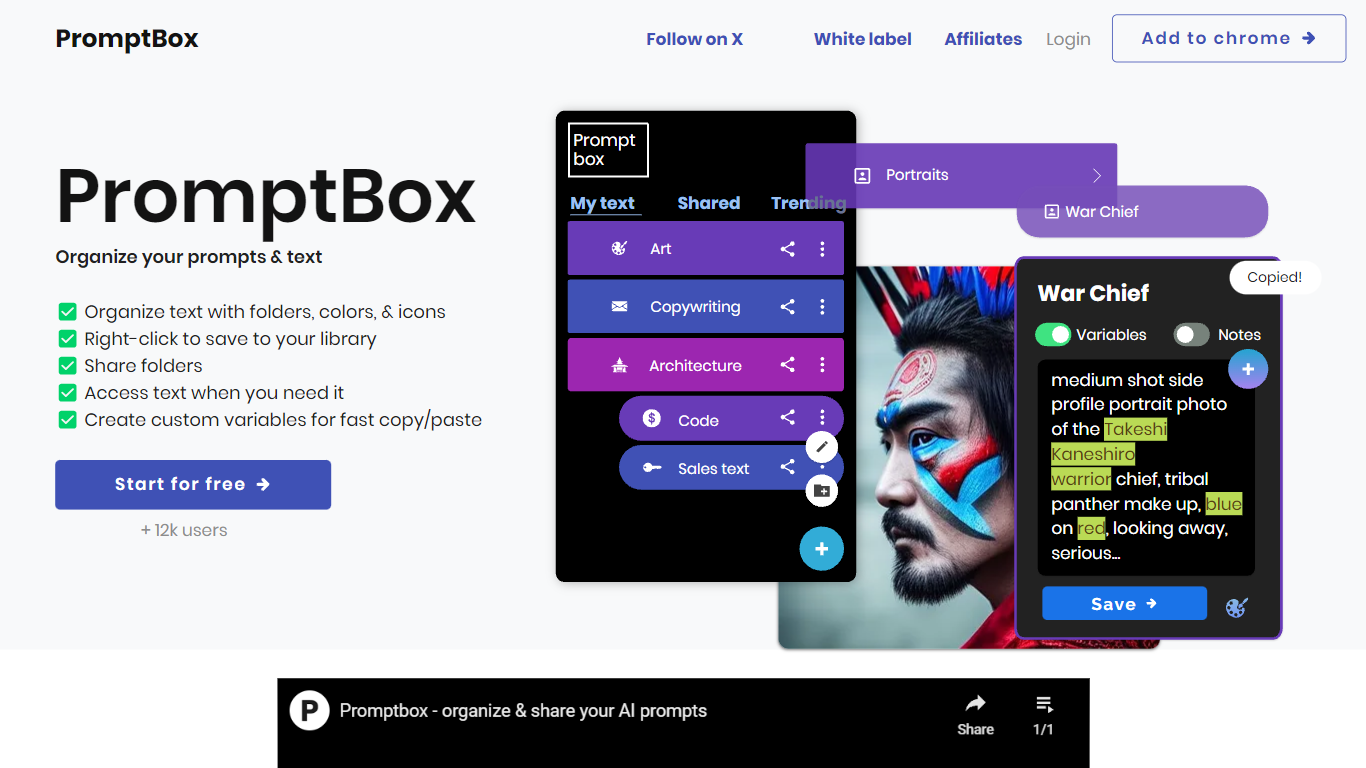1366x768 pixels.
Task: Click the first green checkbox in feature list
Action: 68,312
